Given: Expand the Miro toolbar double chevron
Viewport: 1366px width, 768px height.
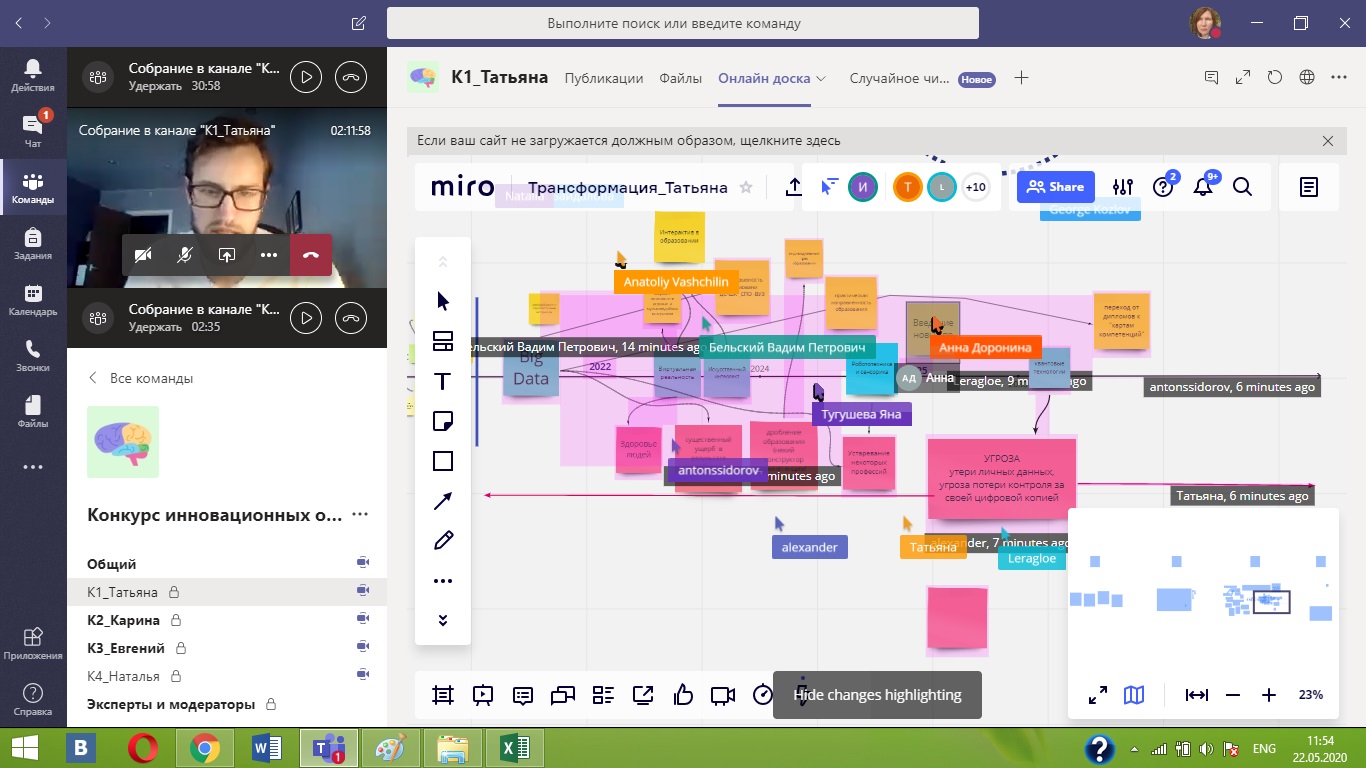Looking at the screenshot, I should pos(443,620).
